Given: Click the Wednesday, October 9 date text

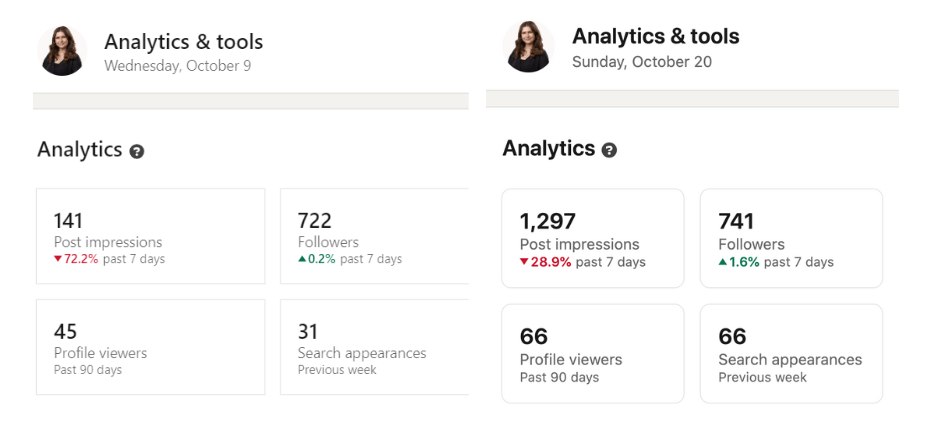Looking at the screenshot, I should click(x=177, y=66).
